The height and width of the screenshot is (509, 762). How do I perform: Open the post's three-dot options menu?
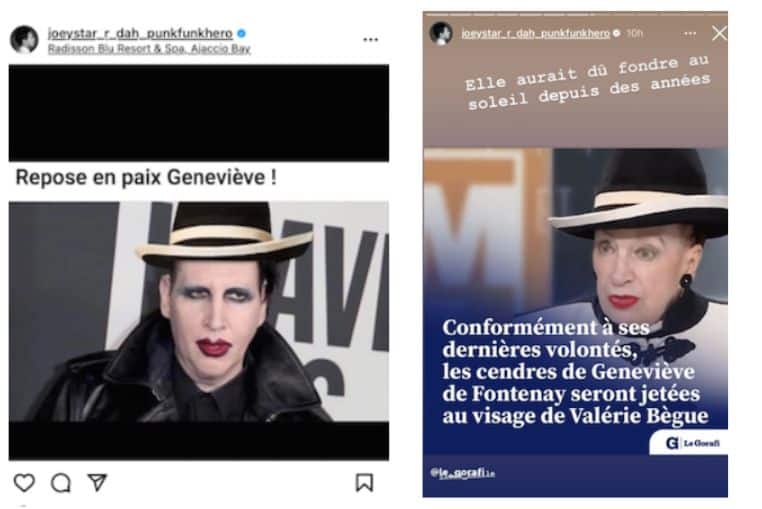pyautogui.click(x=370, y=40)
